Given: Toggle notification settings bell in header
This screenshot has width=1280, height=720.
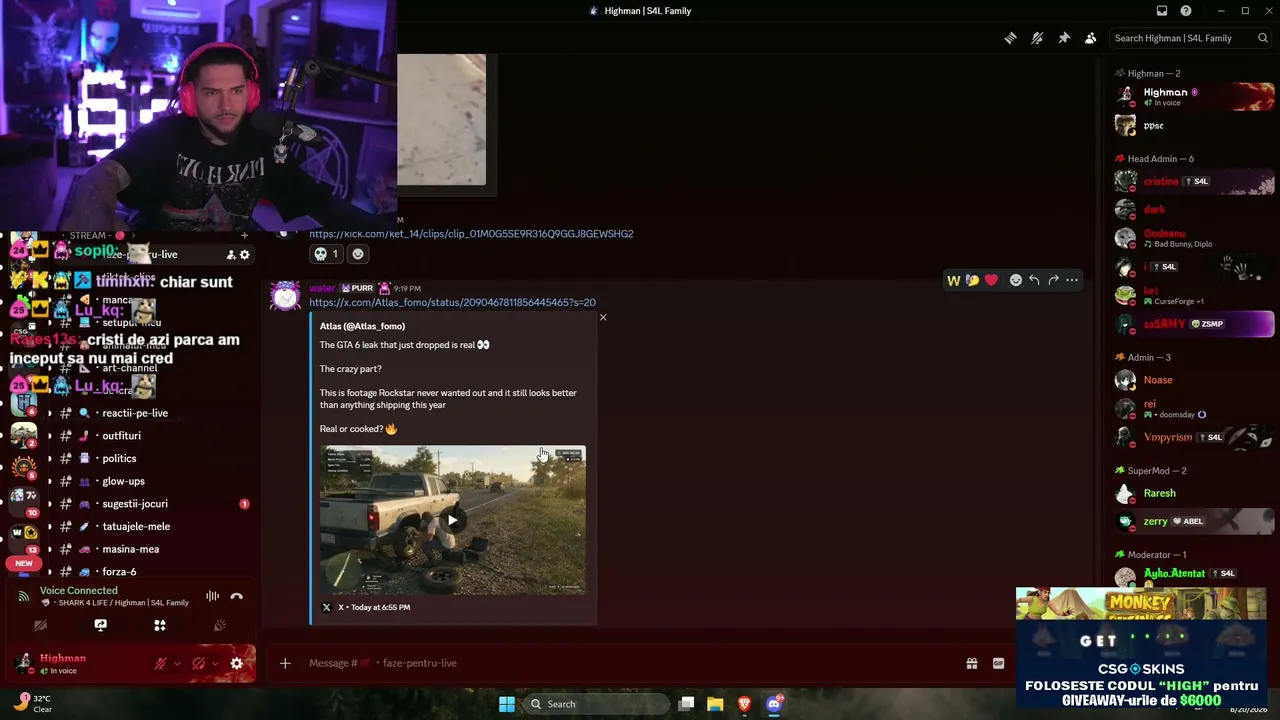Looking at the screenshot, I should point(1037,38).
